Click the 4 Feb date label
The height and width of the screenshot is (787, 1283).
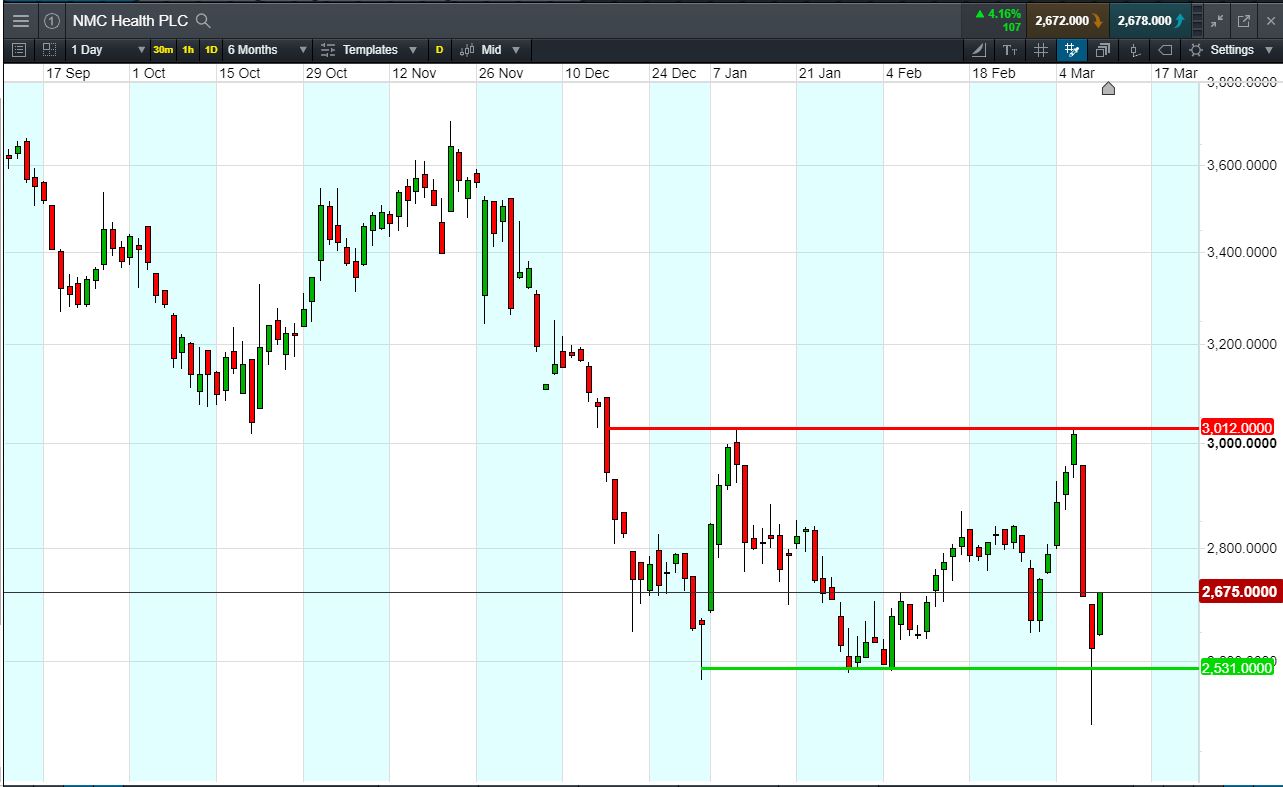click(x=903, y=73)
